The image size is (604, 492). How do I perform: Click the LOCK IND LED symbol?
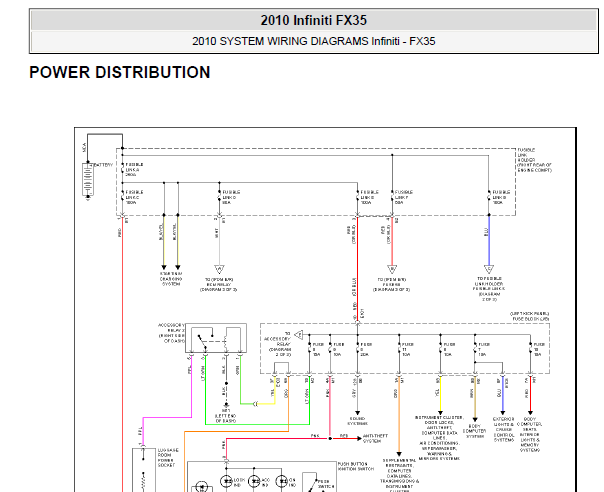[x=226, y=481]
